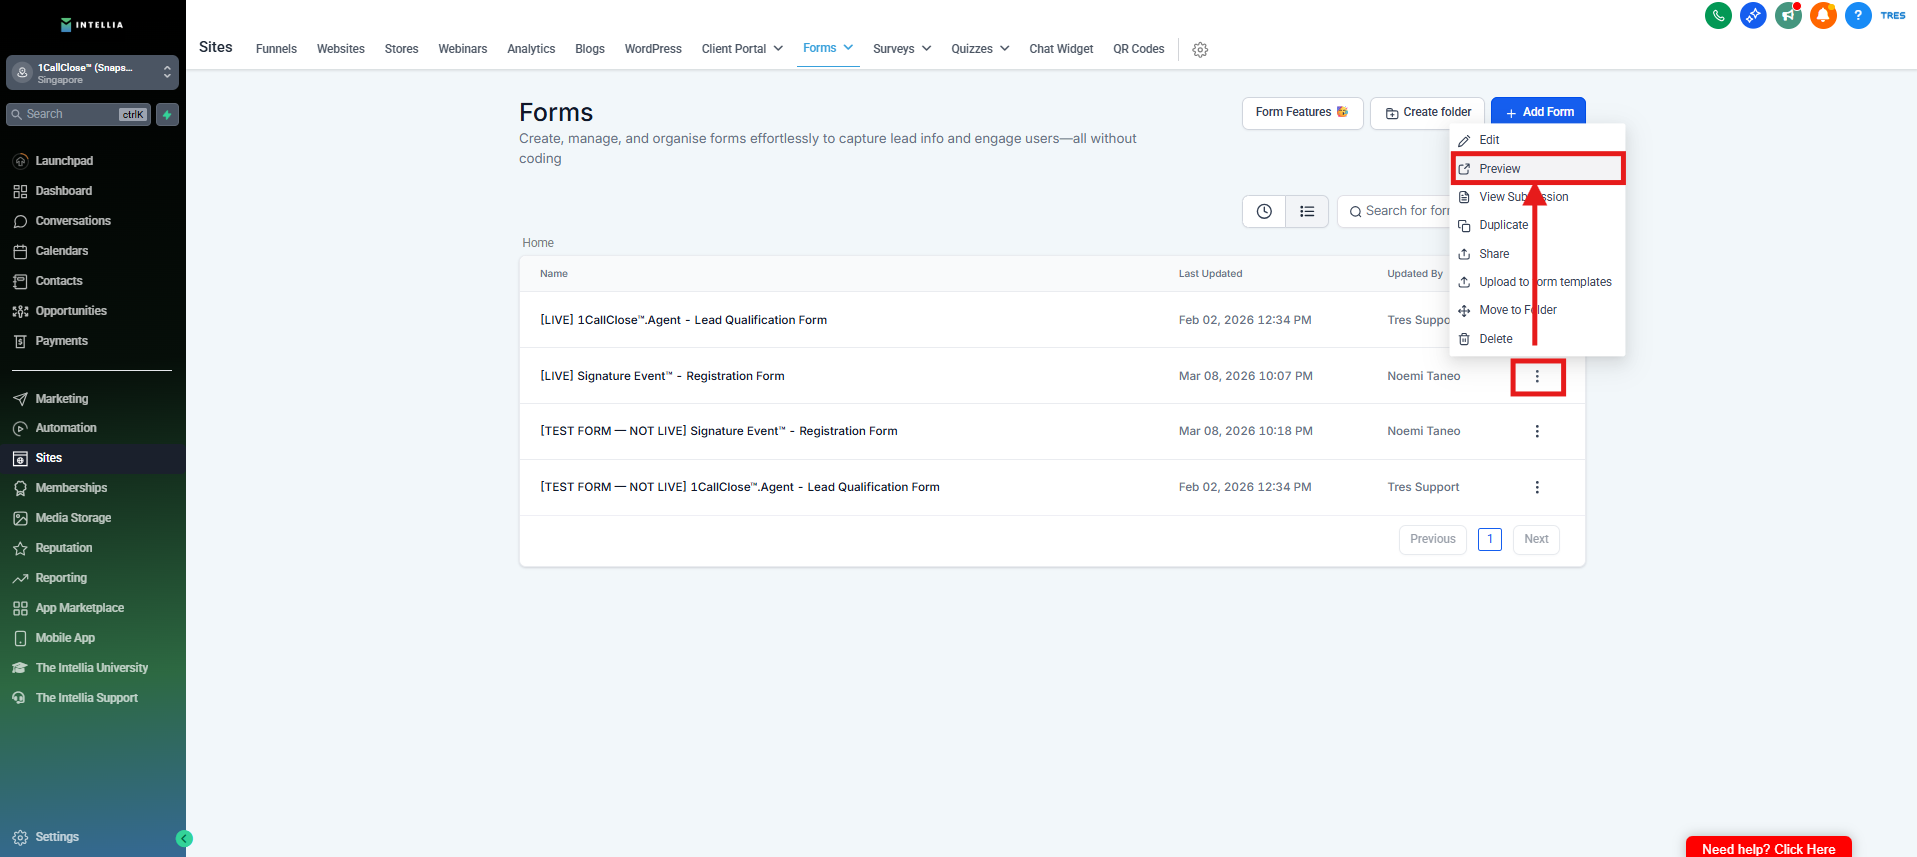
Task: Click the green phone call icon
Action: point(1718,15)
